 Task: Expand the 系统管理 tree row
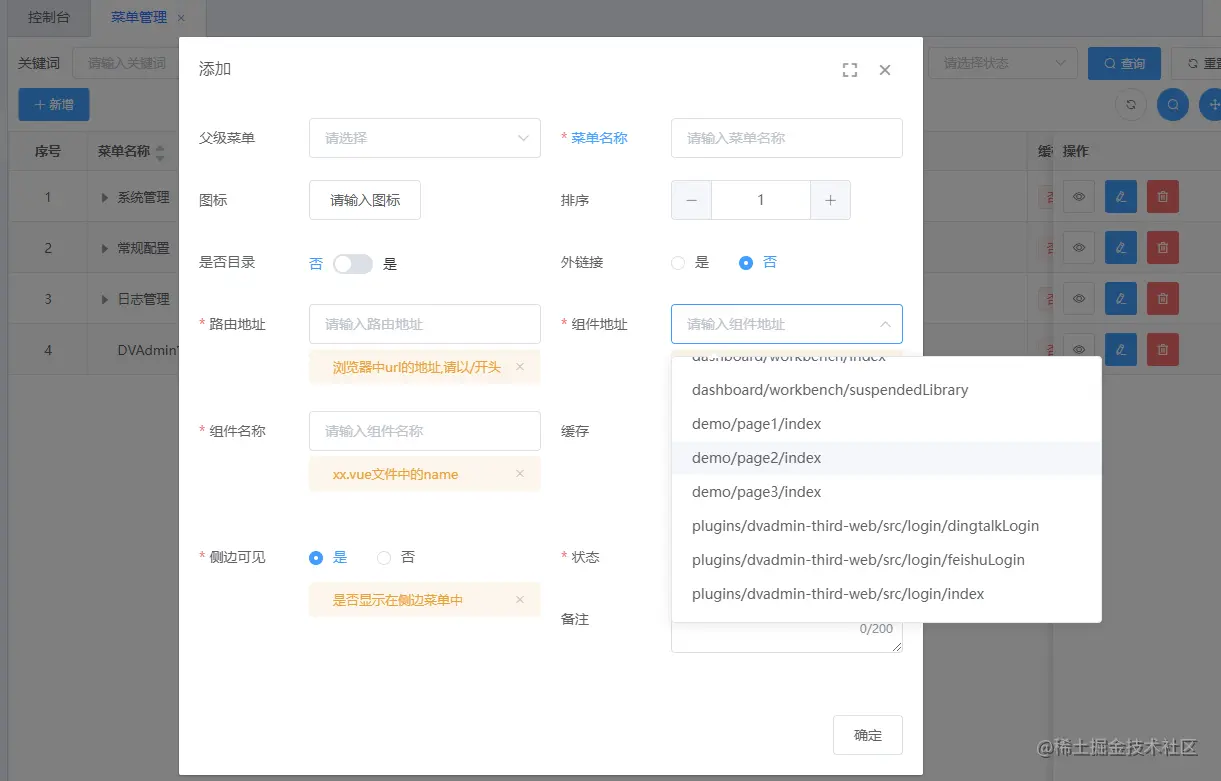pyautogui.click(x=105, y=198)
